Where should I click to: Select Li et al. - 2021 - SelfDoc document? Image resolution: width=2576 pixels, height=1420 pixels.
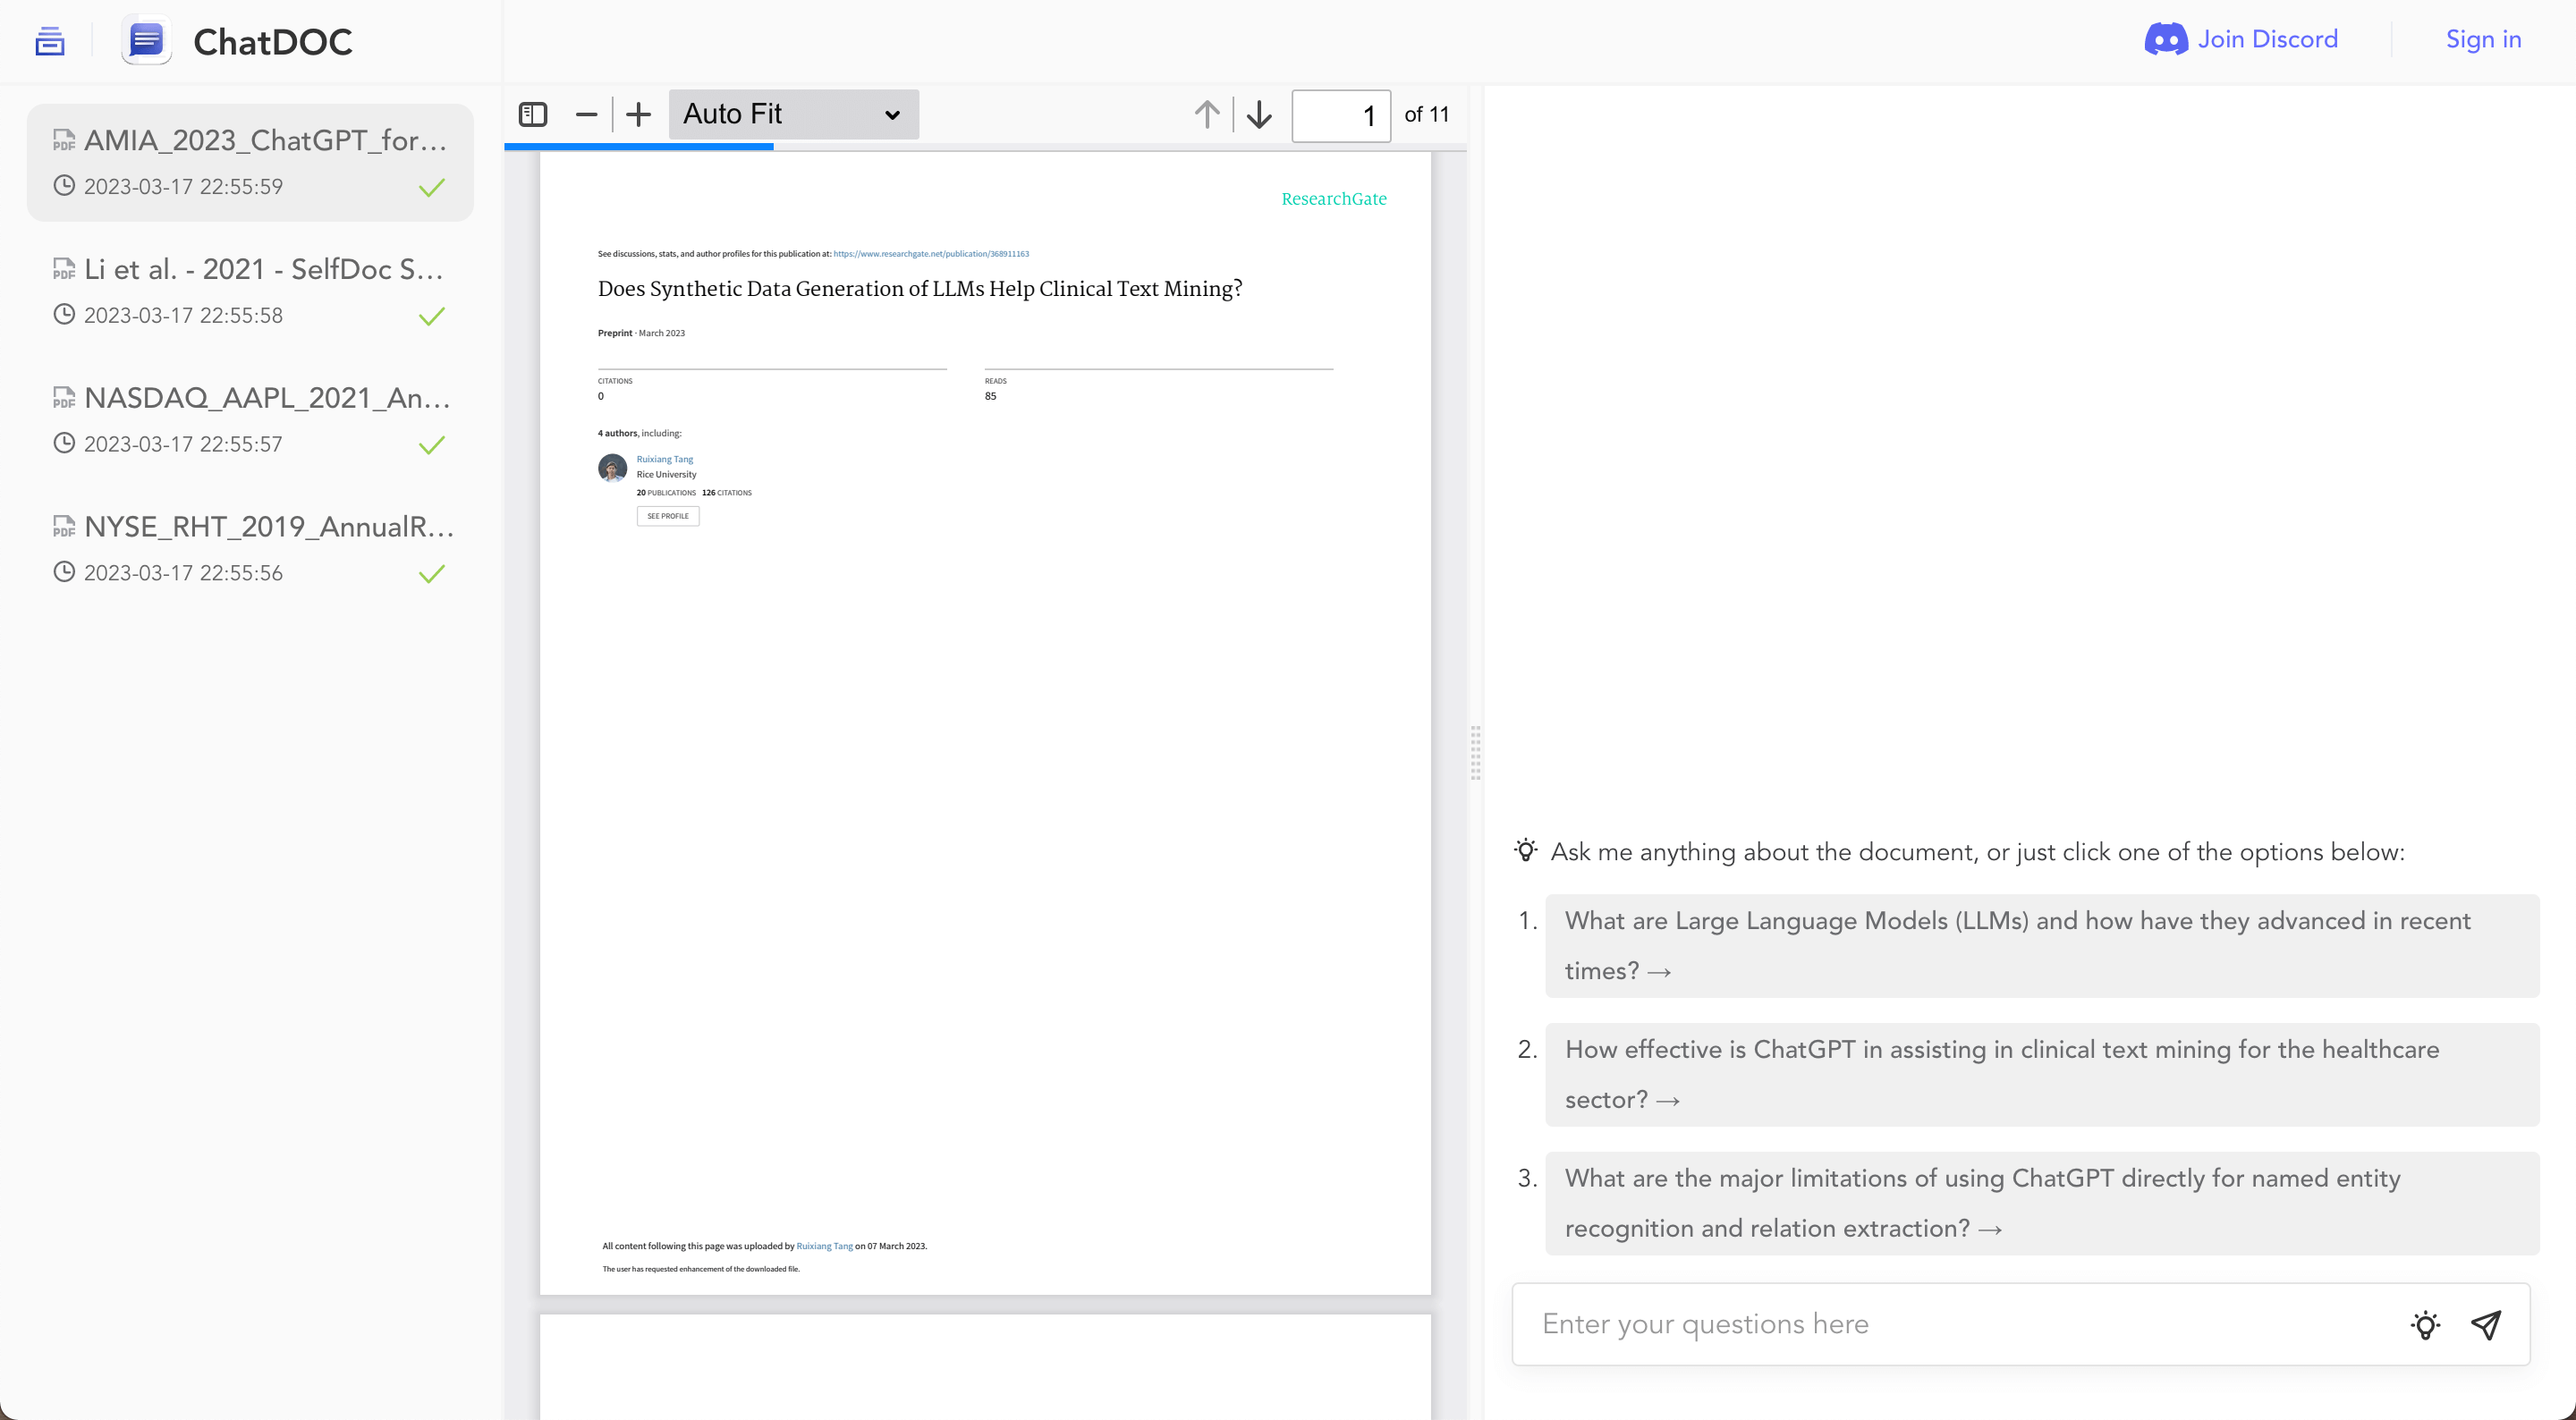point(250,291)
